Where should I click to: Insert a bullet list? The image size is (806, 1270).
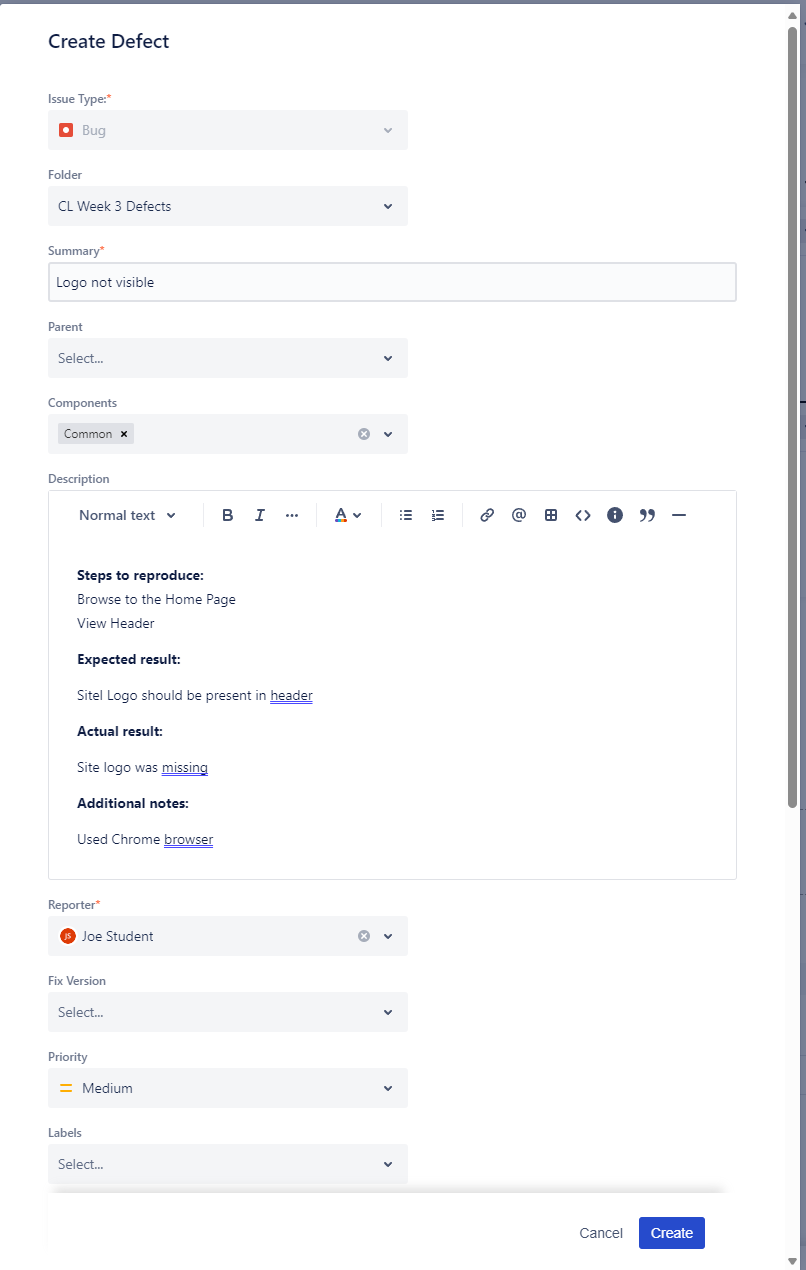coord(406,515)
